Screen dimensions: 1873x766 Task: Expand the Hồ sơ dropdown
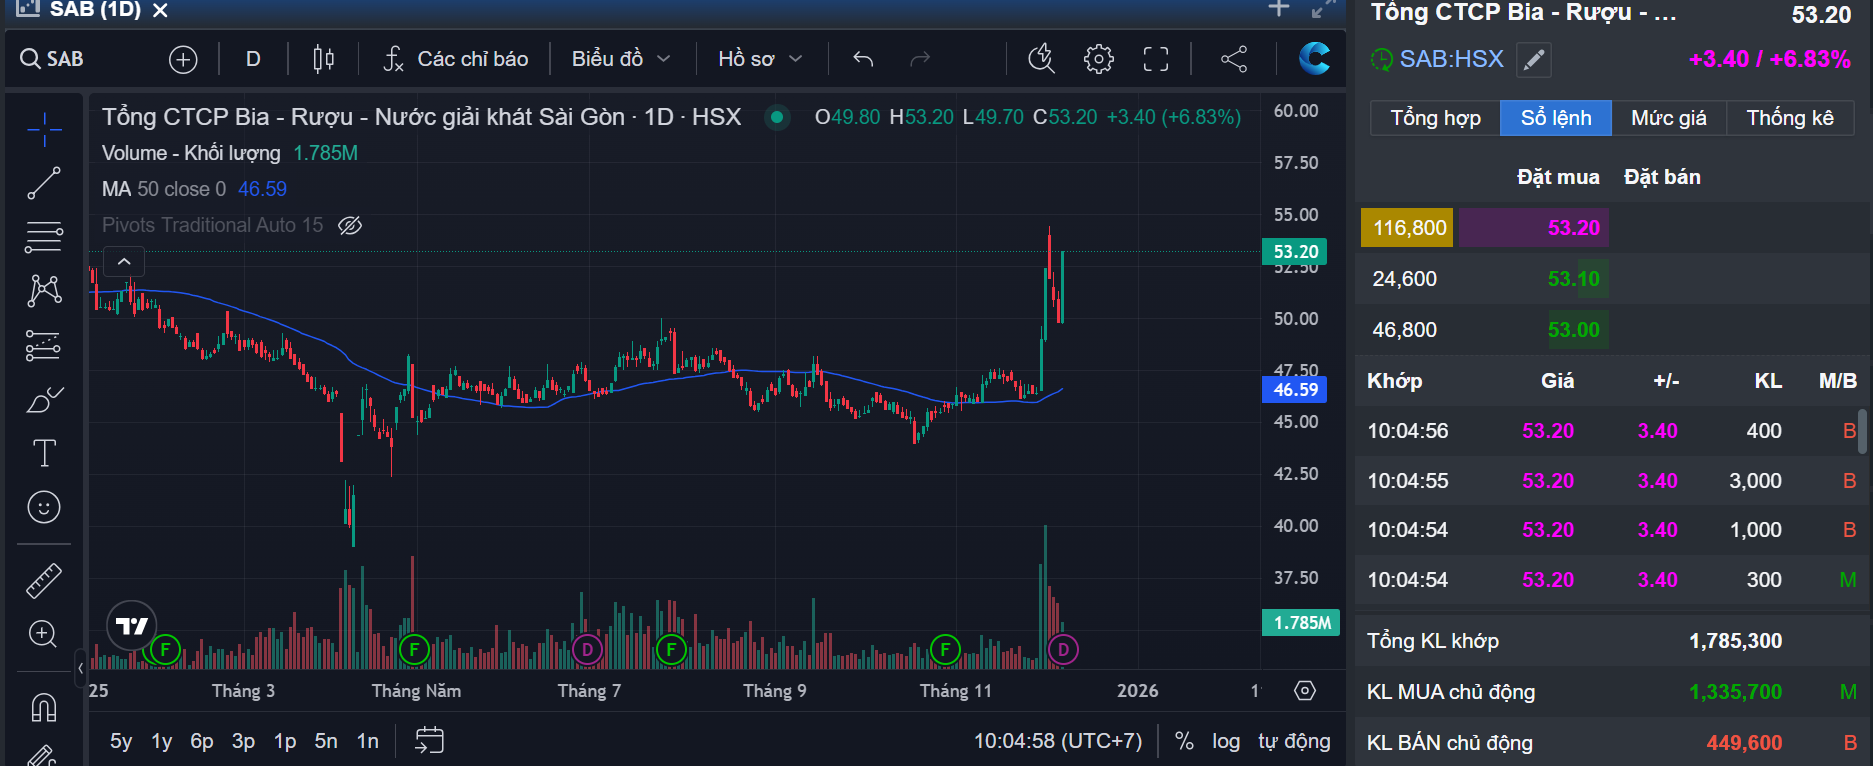(760, 59)
